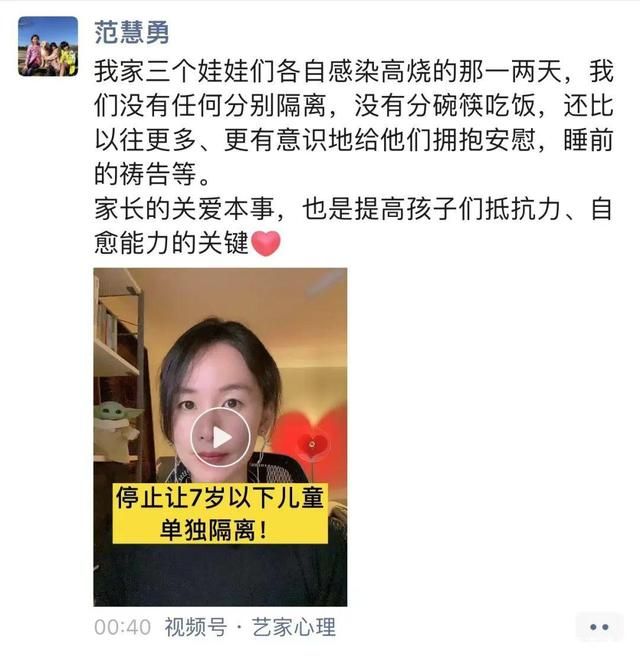This screenshot has width=640, height=661.
Task: Open the two-dot like and comment menu
Action: coord(599,627)
